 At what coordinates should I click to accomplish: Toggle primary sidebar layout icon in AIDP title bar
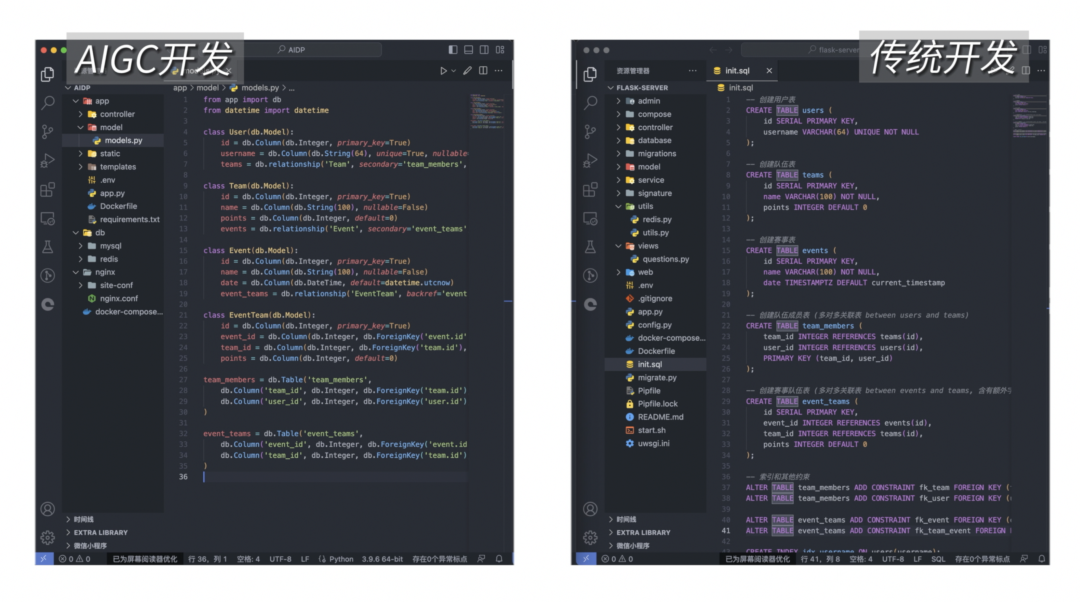(x=453, y=50)
